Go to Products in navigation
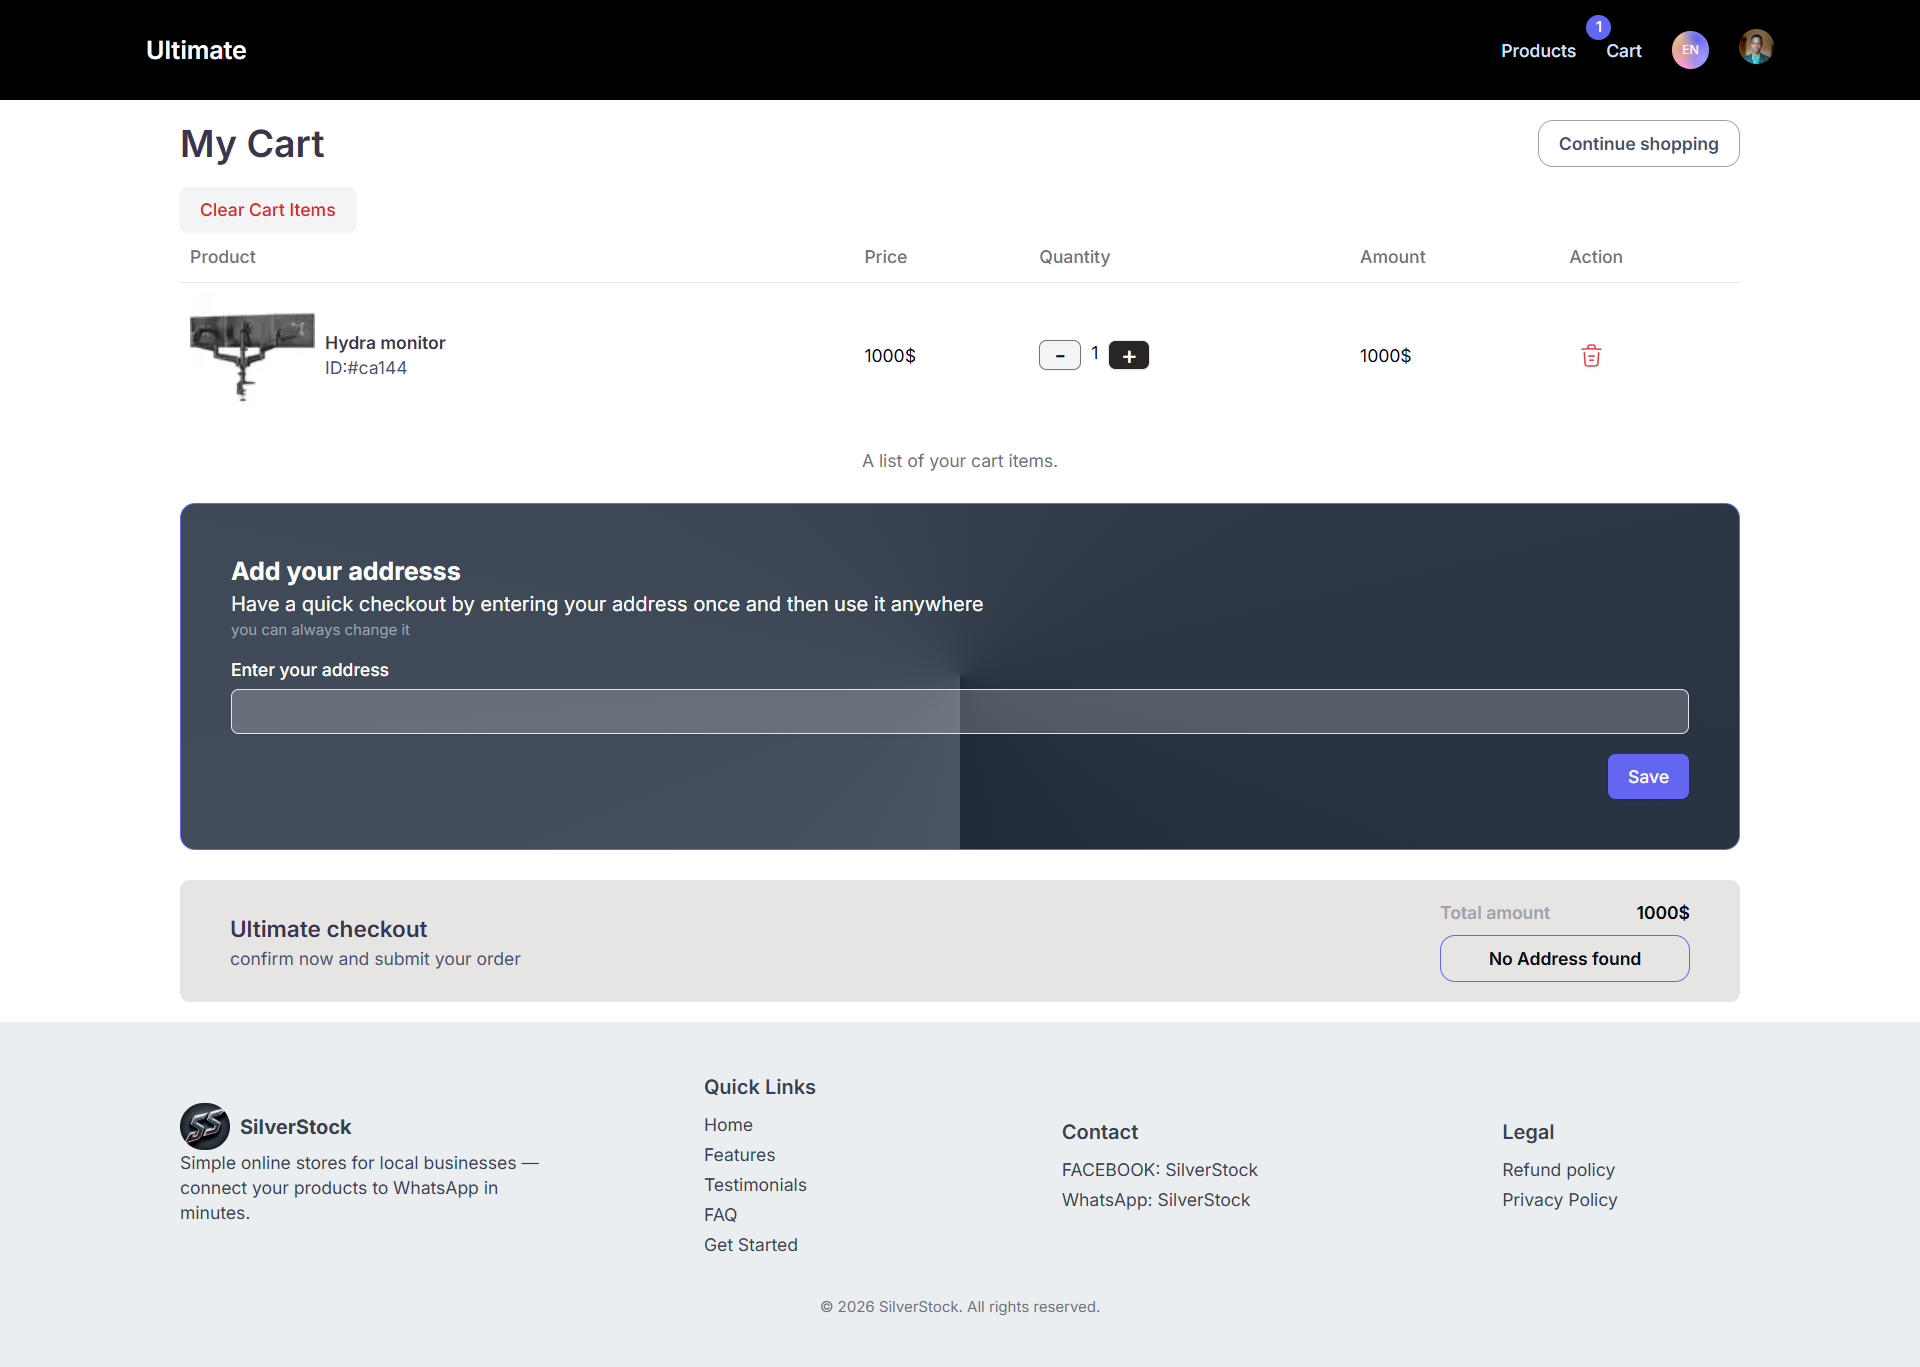 click(x=1537, y=51)
